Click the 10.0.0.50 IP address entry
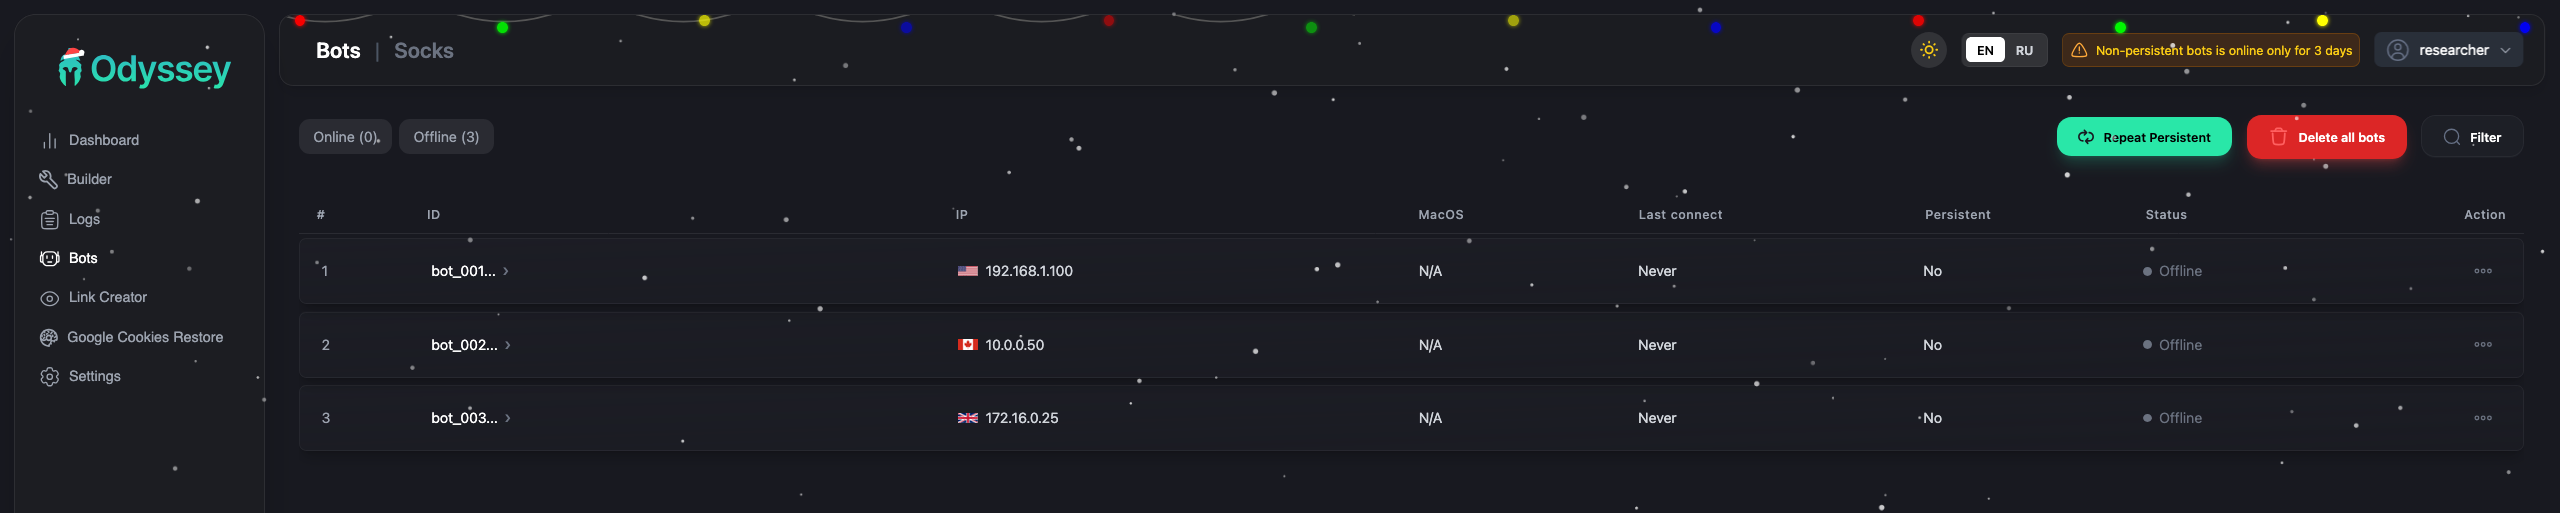The width and height of the screenshot is (2560, 513). point(1014,345)
